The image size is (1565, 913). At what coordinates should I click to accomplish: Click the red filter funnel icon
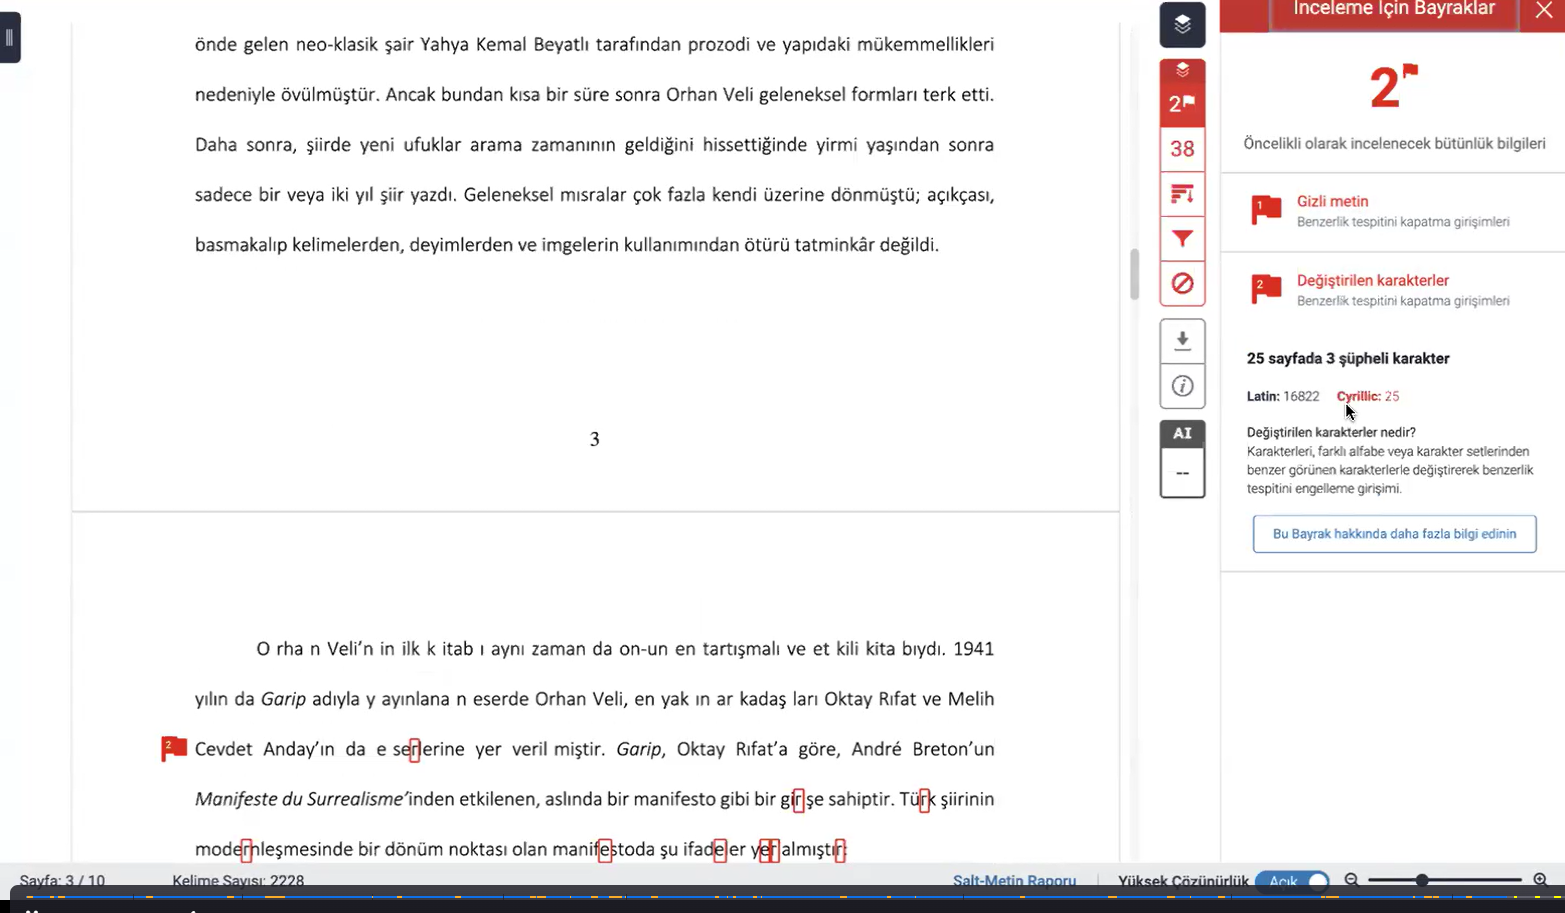[x=1182, y=239]
